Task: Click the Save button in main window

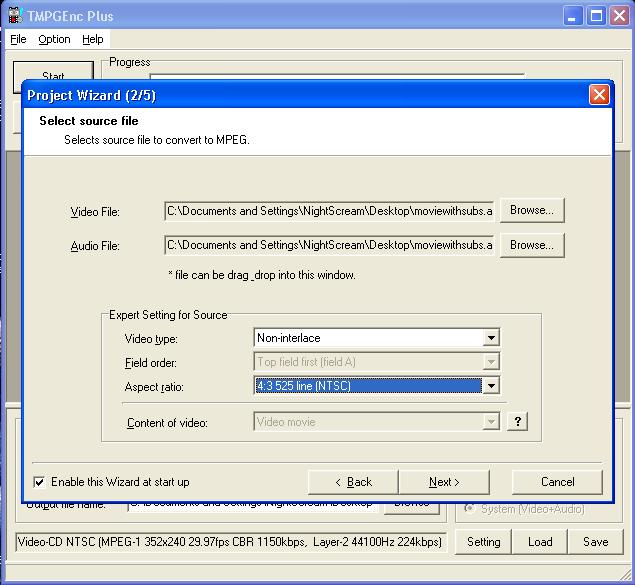Action: [x=595, y=542]
